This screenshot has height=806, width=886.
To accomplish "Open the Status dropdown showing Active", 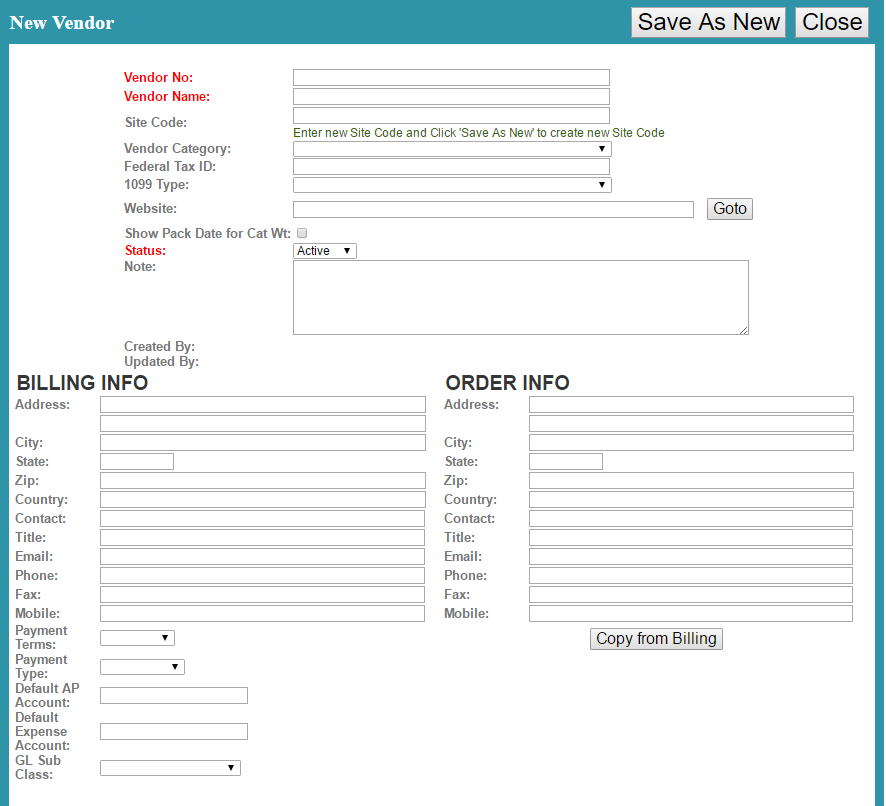I will click(x=324, y=251).
